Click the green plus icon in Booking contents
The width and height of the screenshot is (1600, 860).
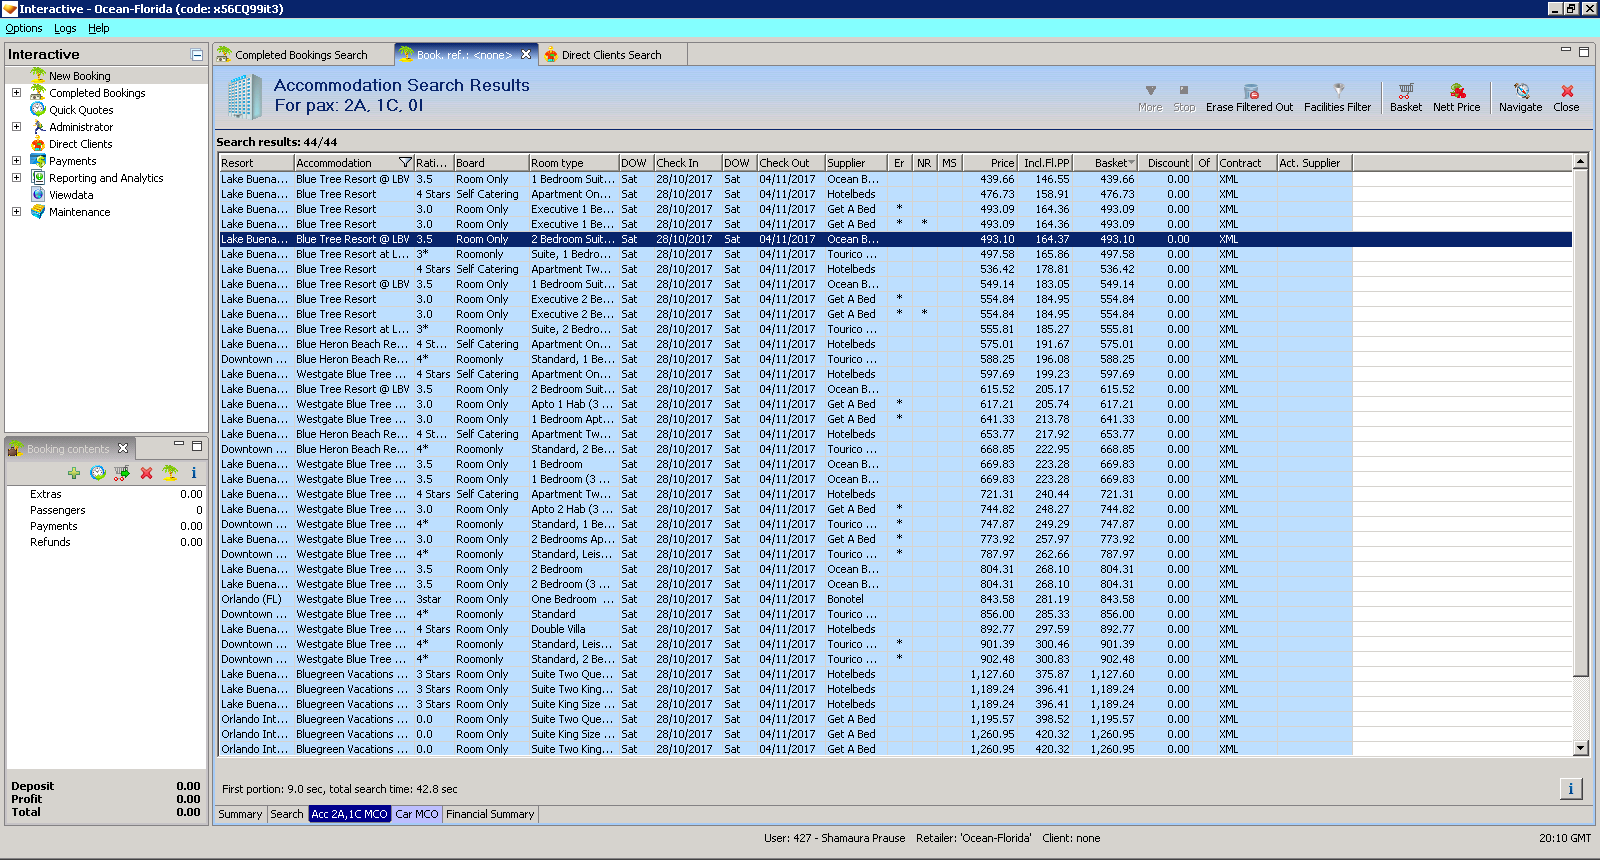point(74,473)
